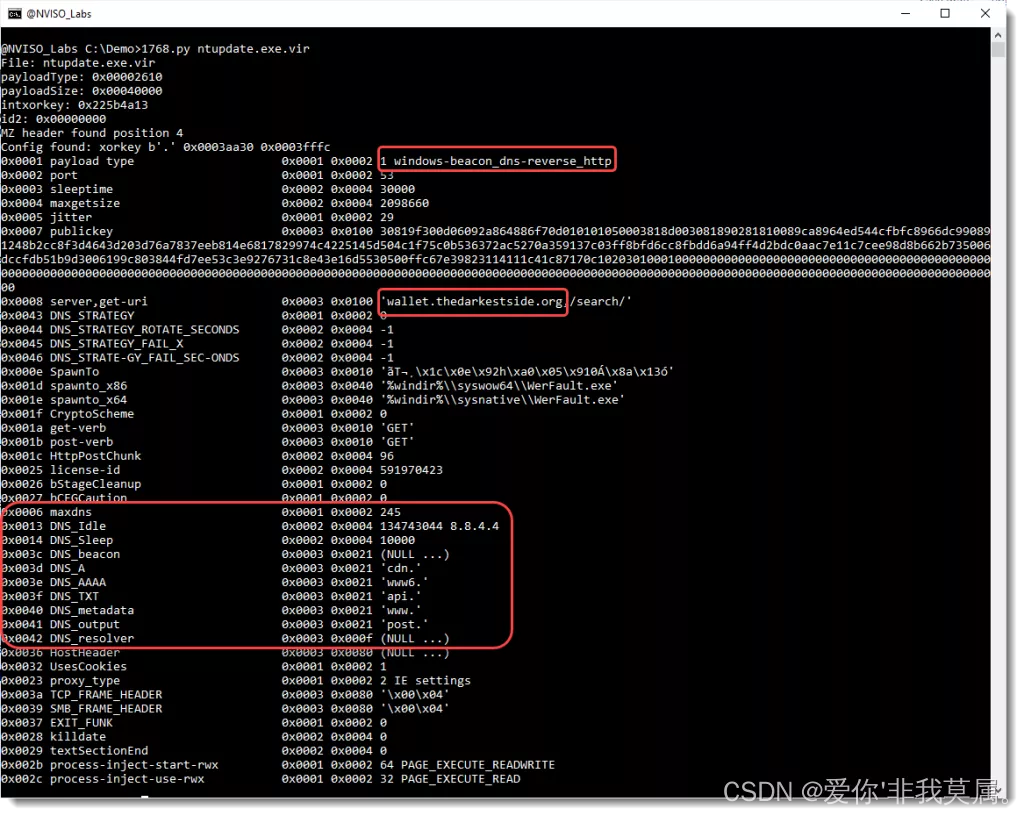
Task: Minimize the @NVISO_Labs console window
Action: point(905,14)
